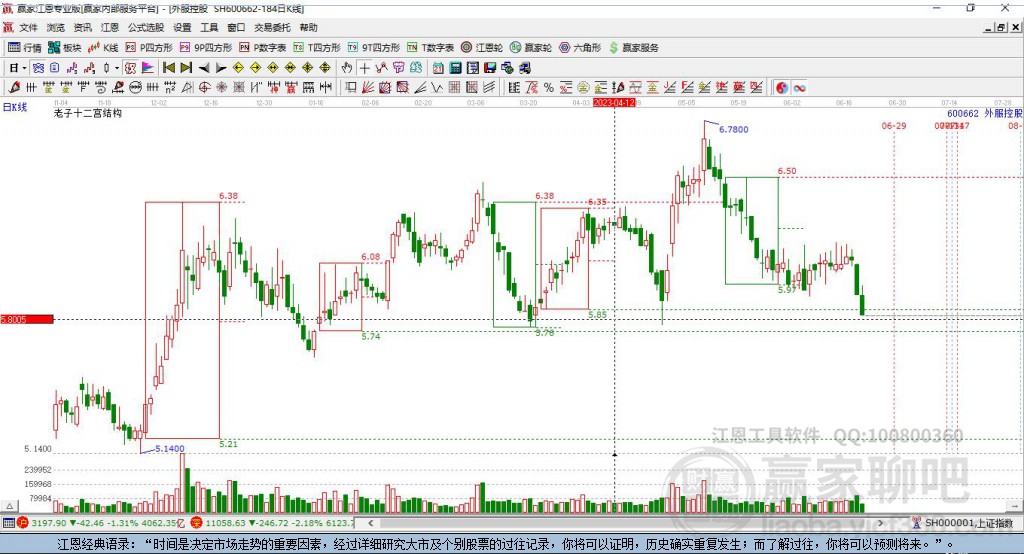The image size is (1024, 554).
Task: Open the 公式选股 menu
Action: [146, 27]
